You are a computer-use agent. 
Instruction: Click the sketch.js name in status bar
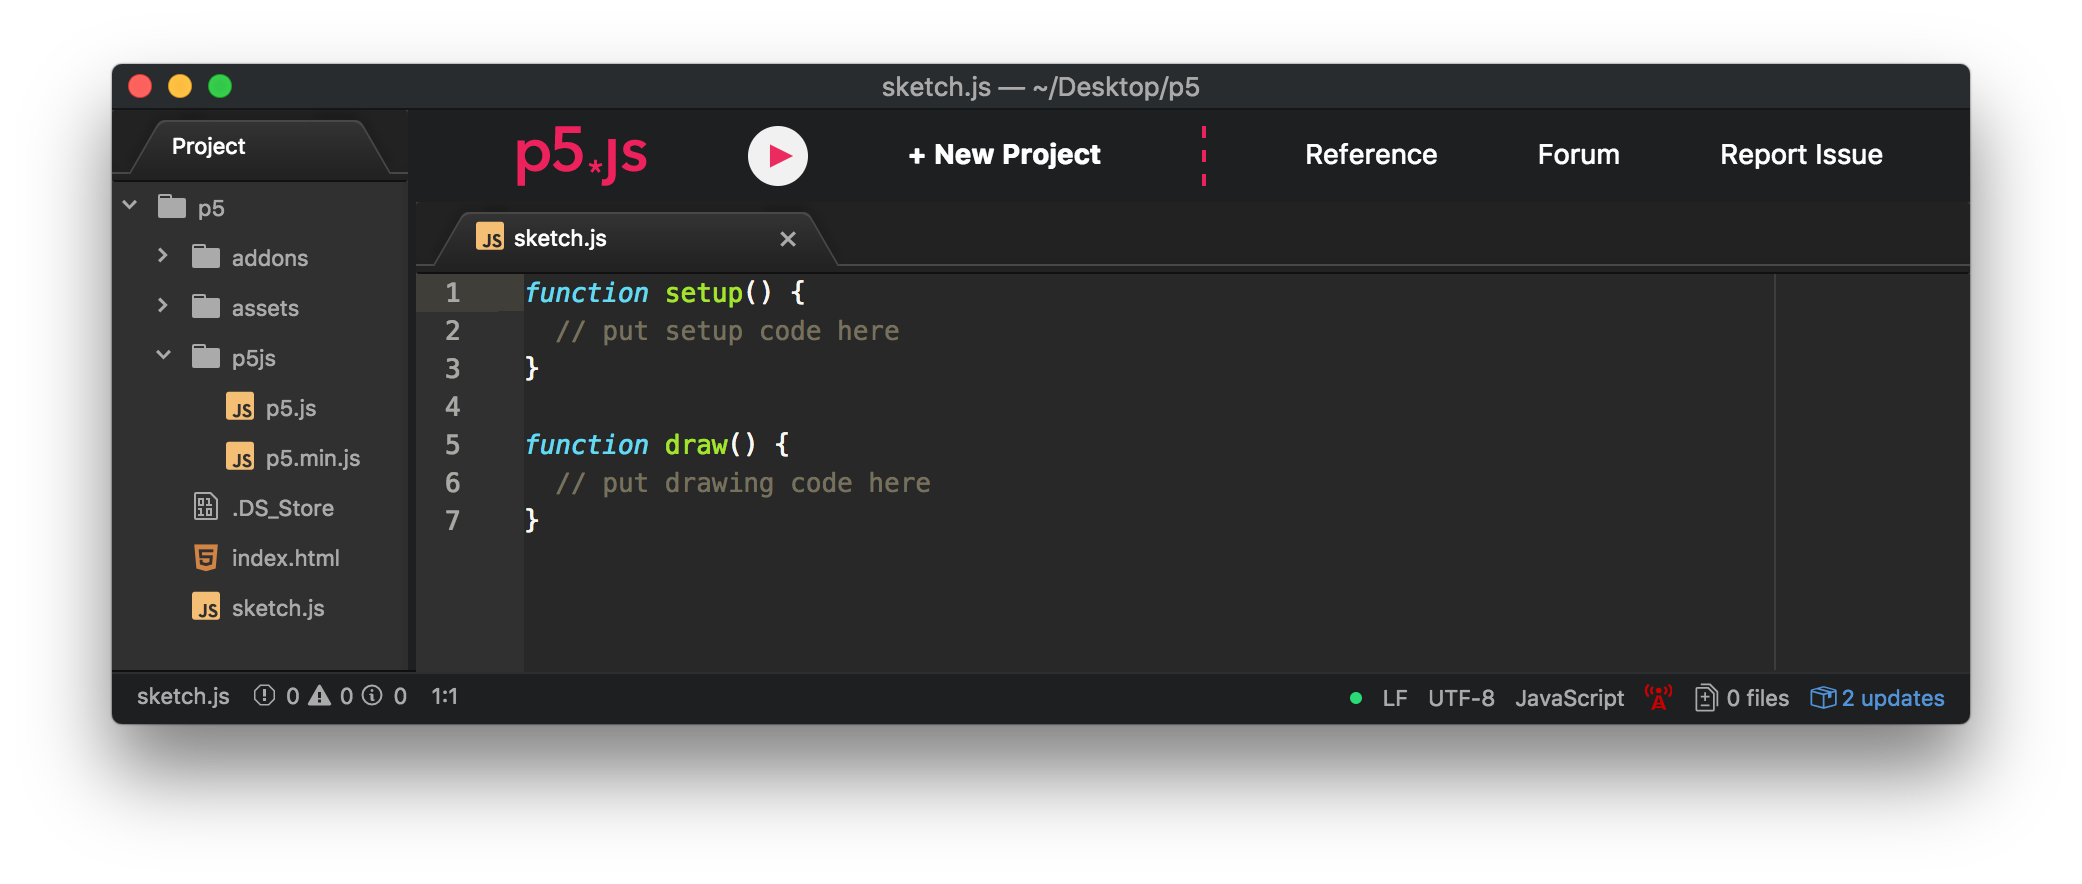tap(183, 696)
